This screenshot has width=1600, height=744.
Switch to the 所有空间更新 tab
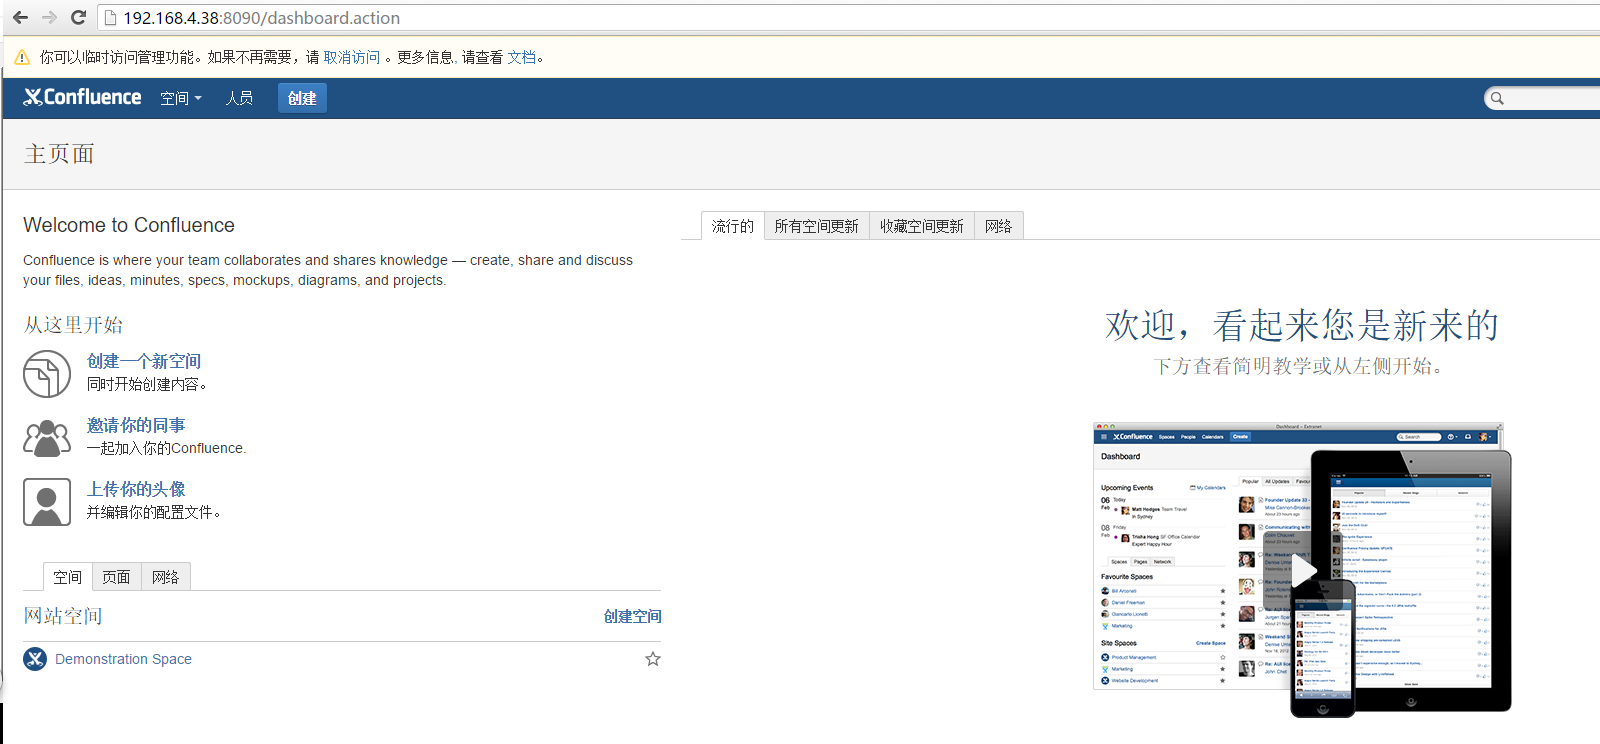pos(817,226)
